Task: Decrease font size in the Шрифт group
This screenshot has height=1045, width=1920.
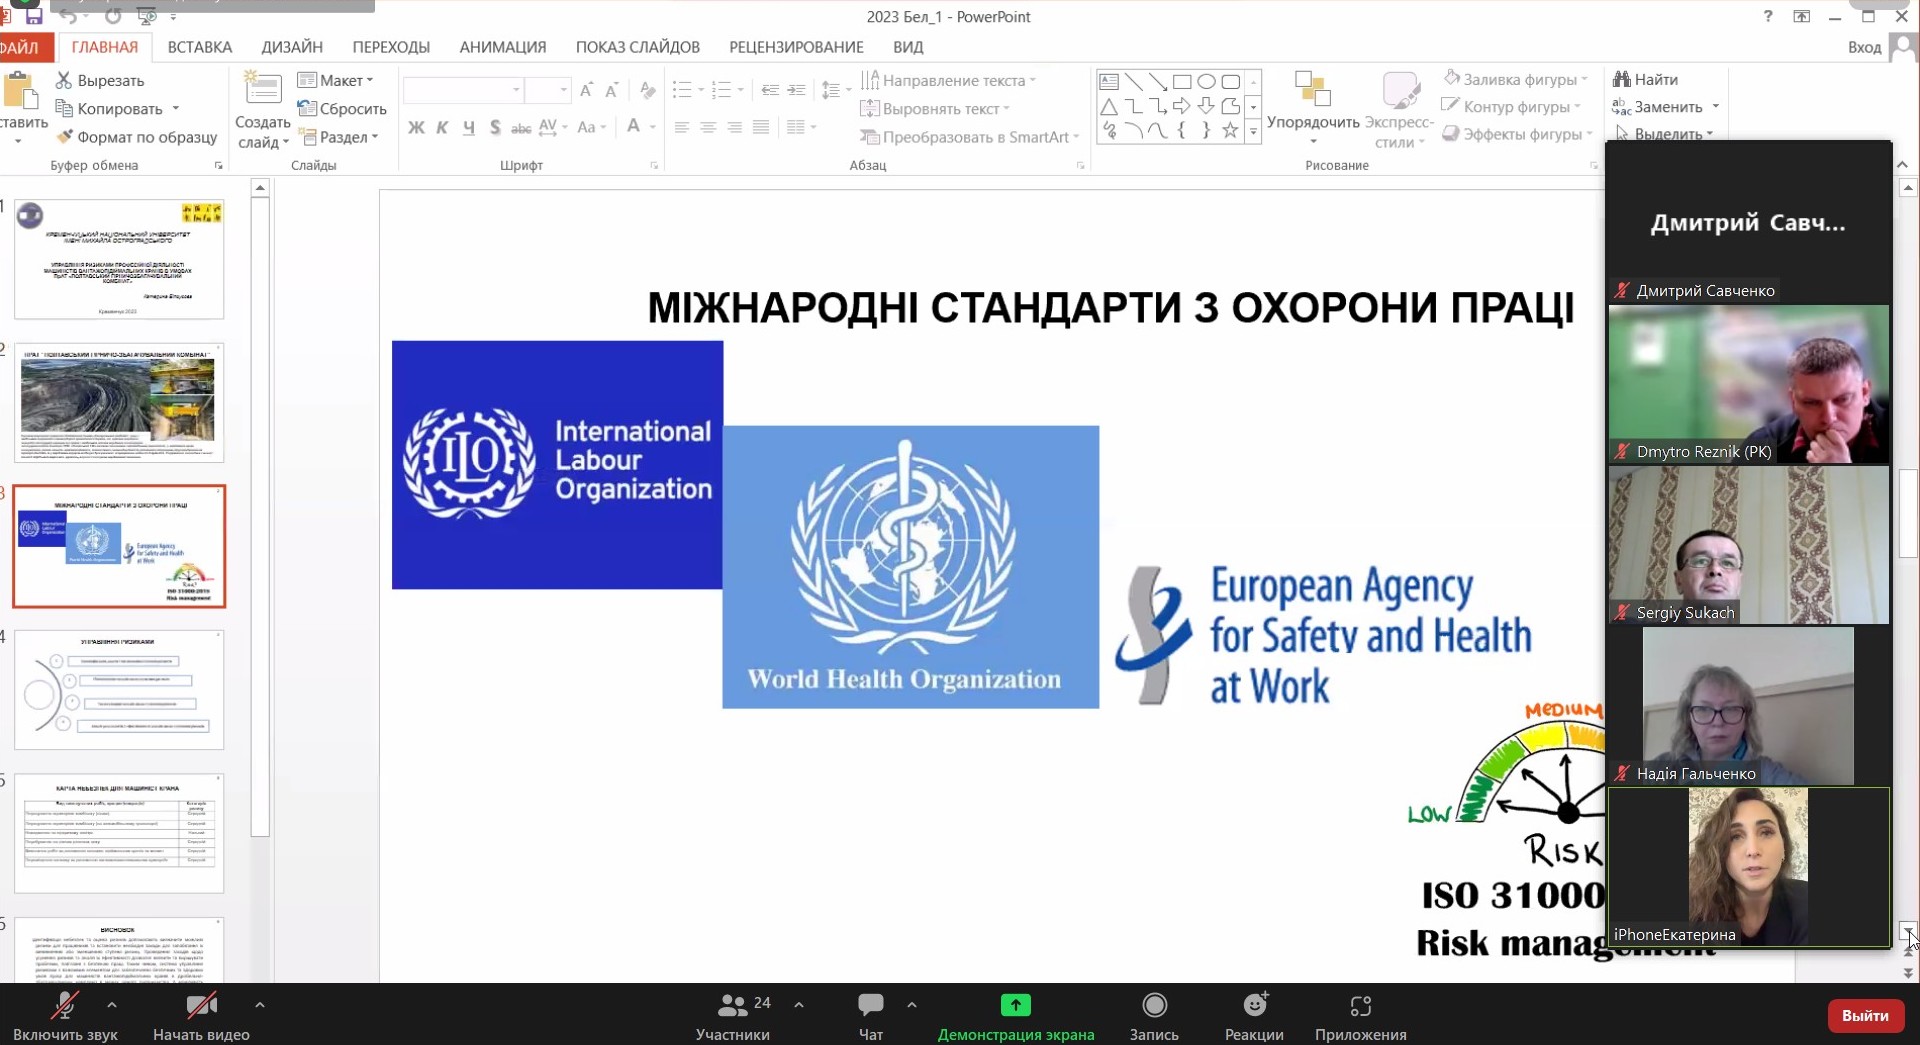Action: pos(611,90)
